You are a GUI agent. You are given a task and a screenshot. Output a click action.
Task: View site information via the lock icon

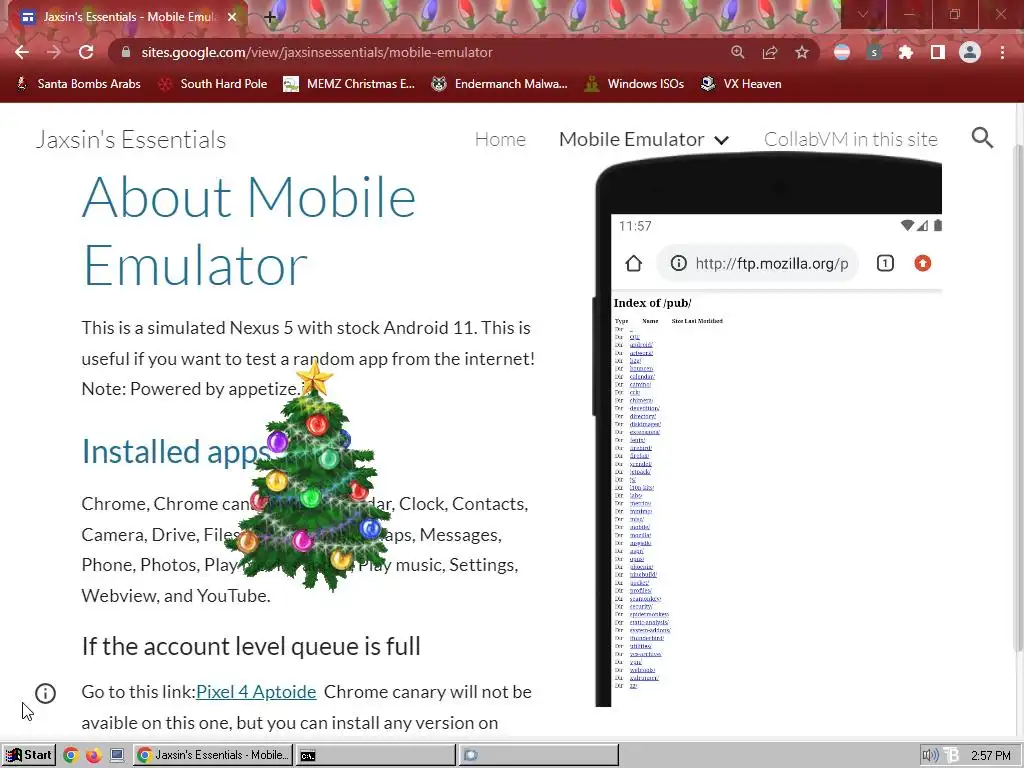126,52
